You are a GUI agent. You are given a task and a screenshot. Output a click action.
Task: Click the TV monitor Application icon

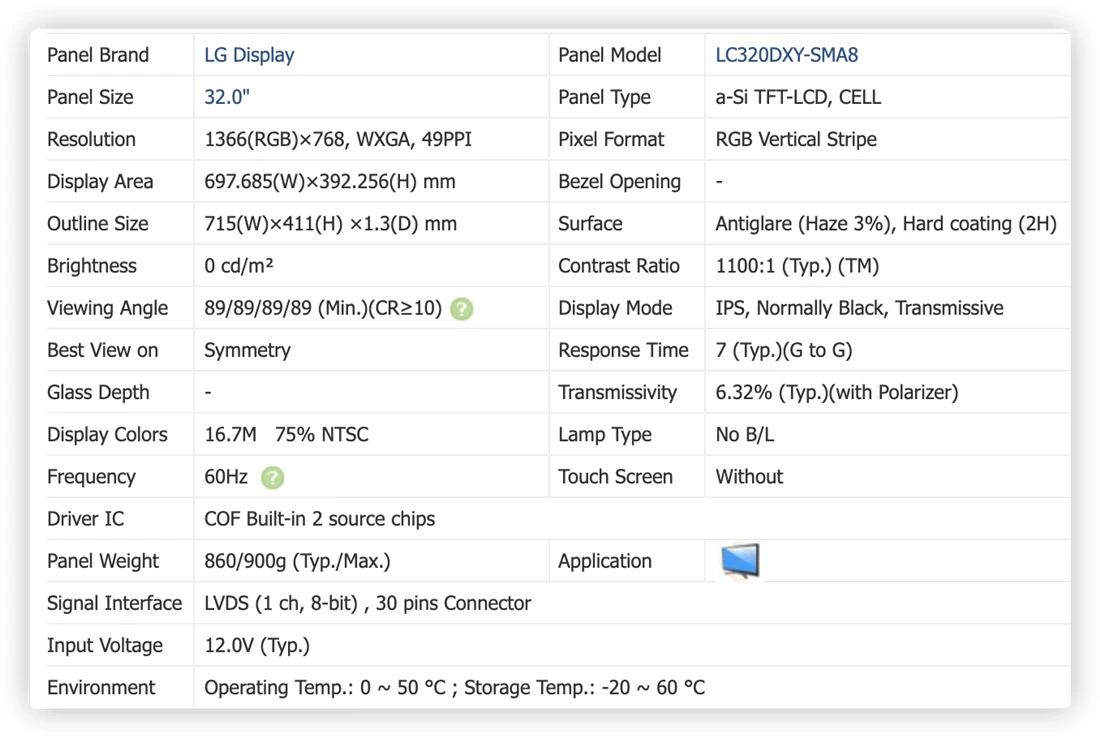[740, 561]
